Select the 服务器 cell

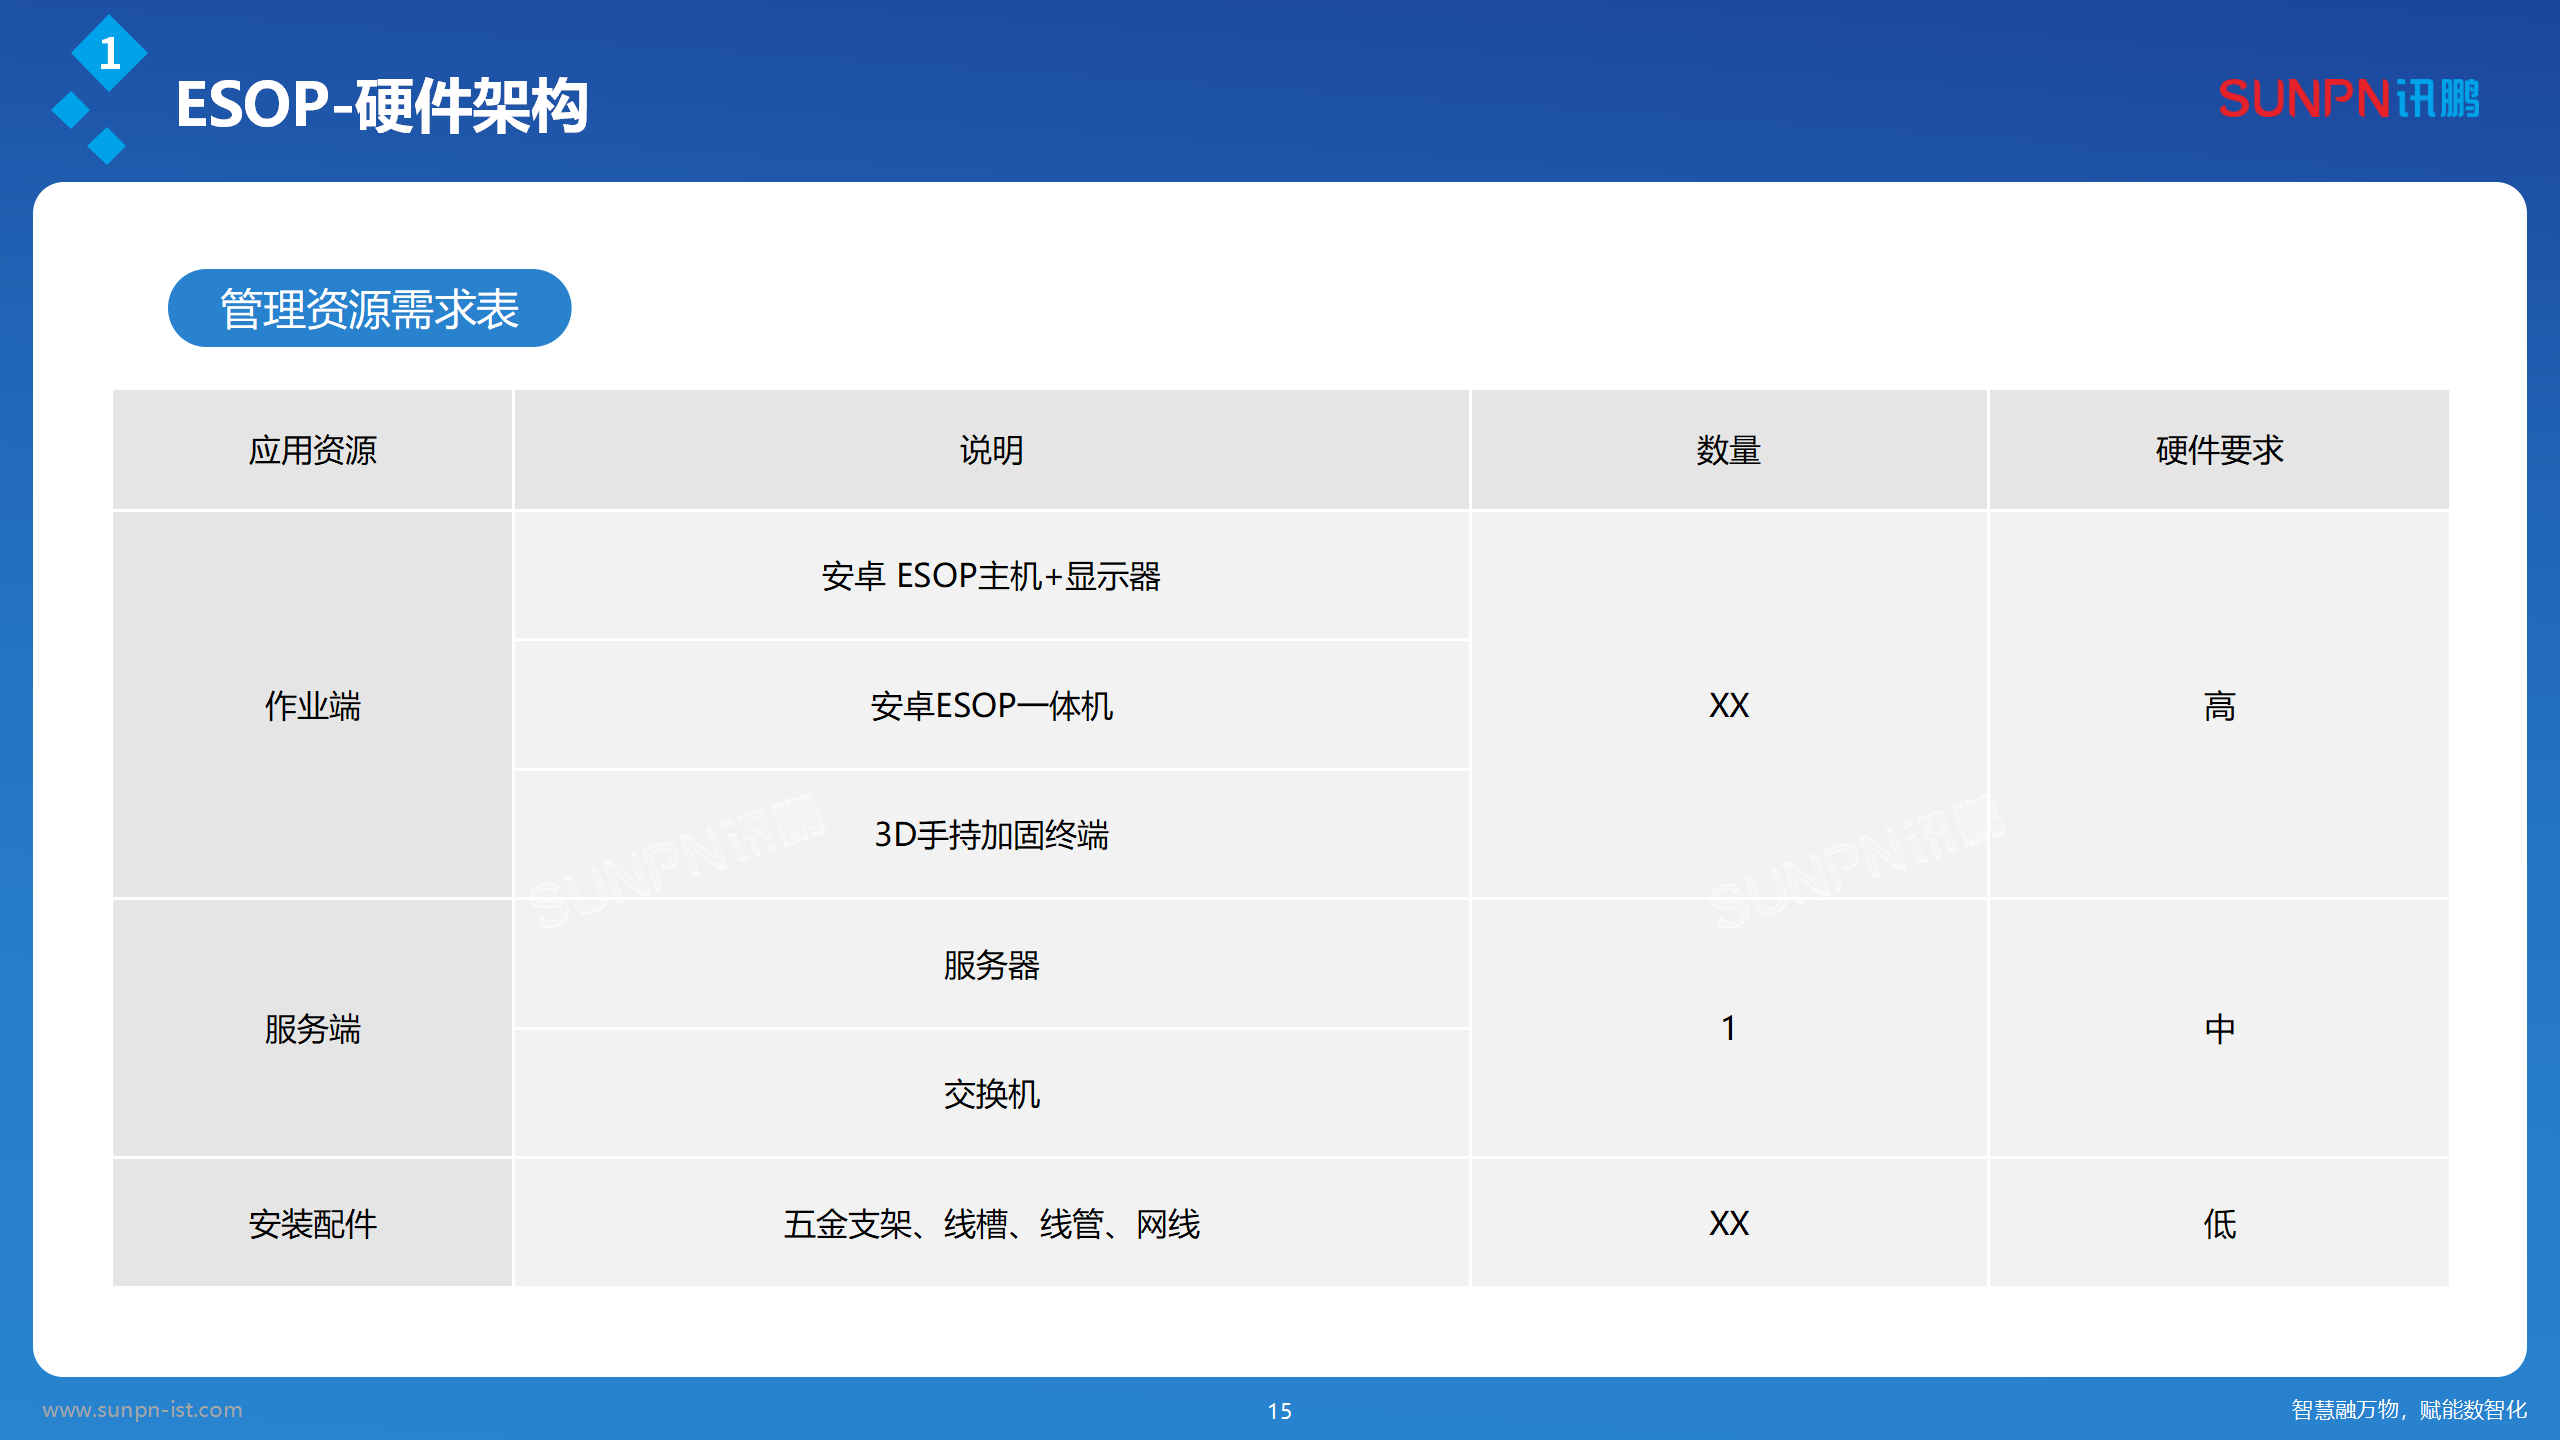click(x=991, y=965)
